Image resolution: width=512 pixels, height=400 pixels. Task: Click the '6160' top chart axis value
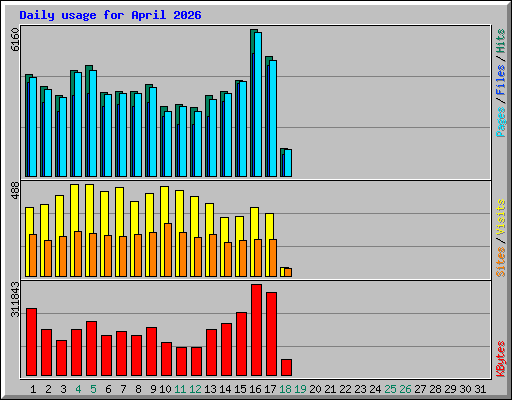15,40
